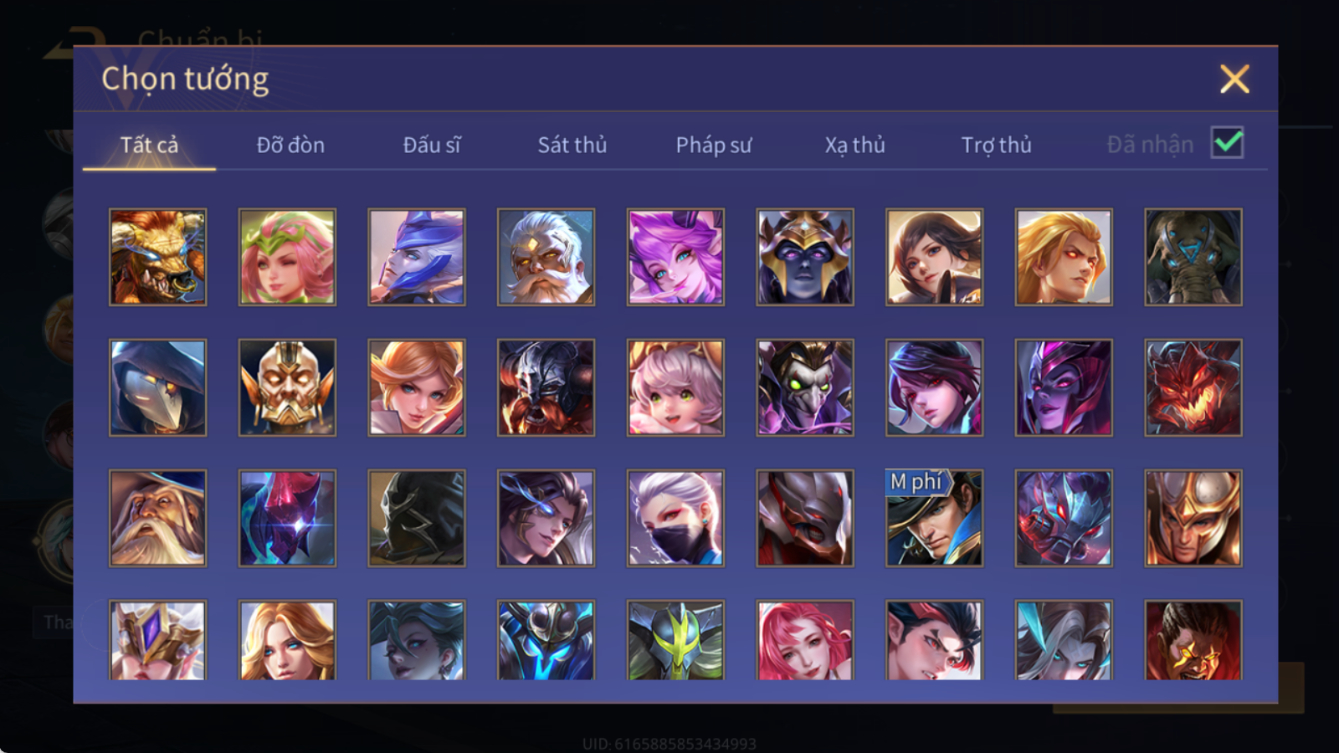
Task: Choose the white-bearded elder hero with glowing eyes
Action: (x=546, y=257)
